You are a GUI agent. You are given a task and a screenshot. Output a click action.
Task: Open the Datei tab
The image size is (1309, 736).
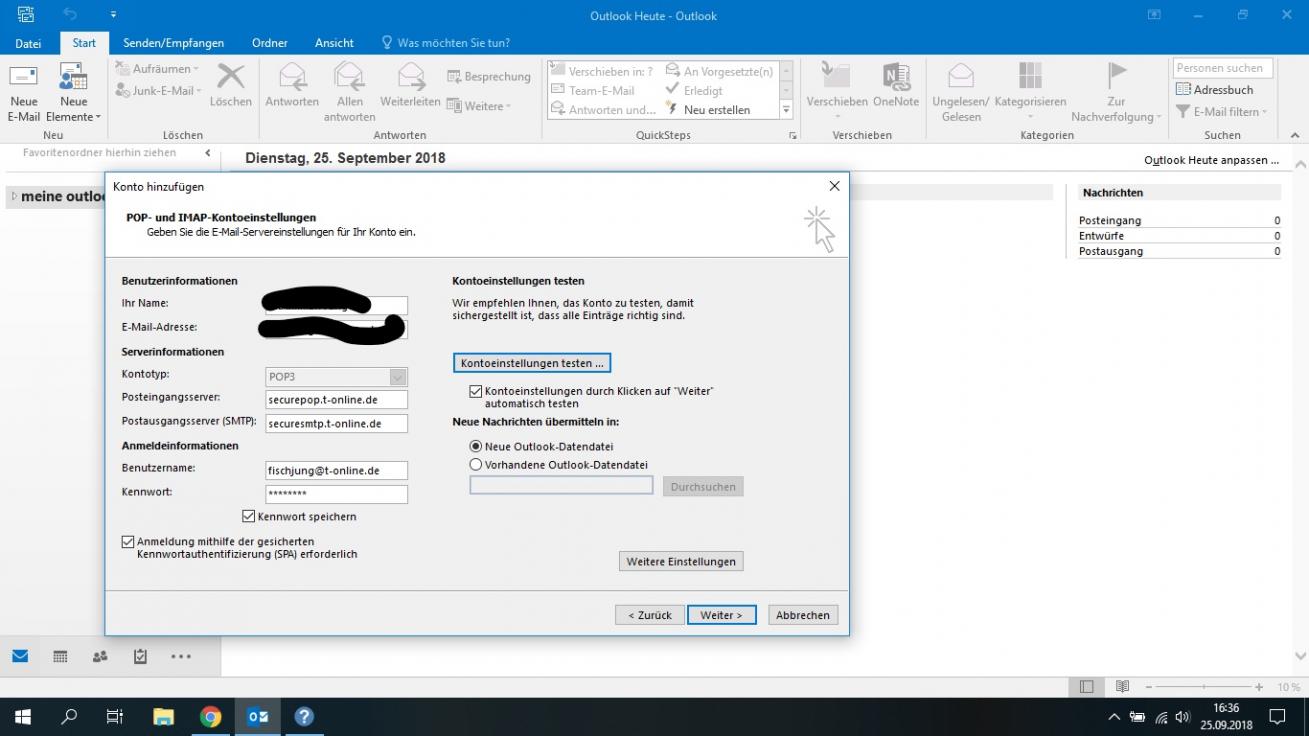point(28,43)
